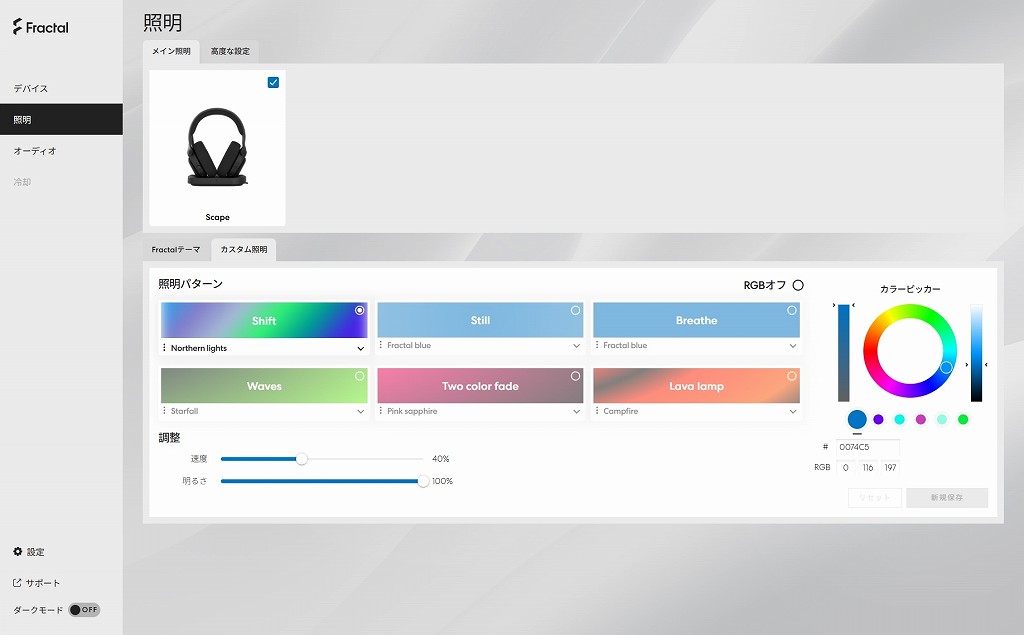
Task: Pick the purple color swatch
Action: click(x=878, y=419)
